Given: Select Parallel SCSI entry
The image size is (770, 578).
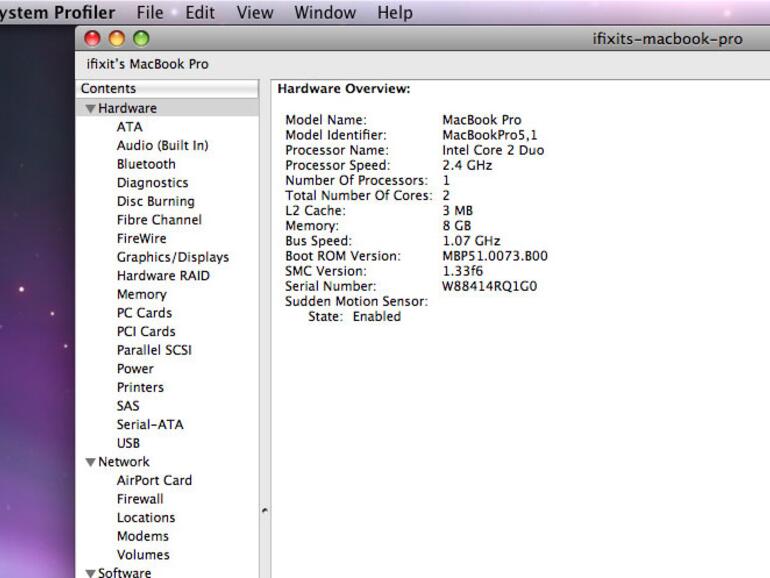Looking at the screenshot, I should click(154, 351).
